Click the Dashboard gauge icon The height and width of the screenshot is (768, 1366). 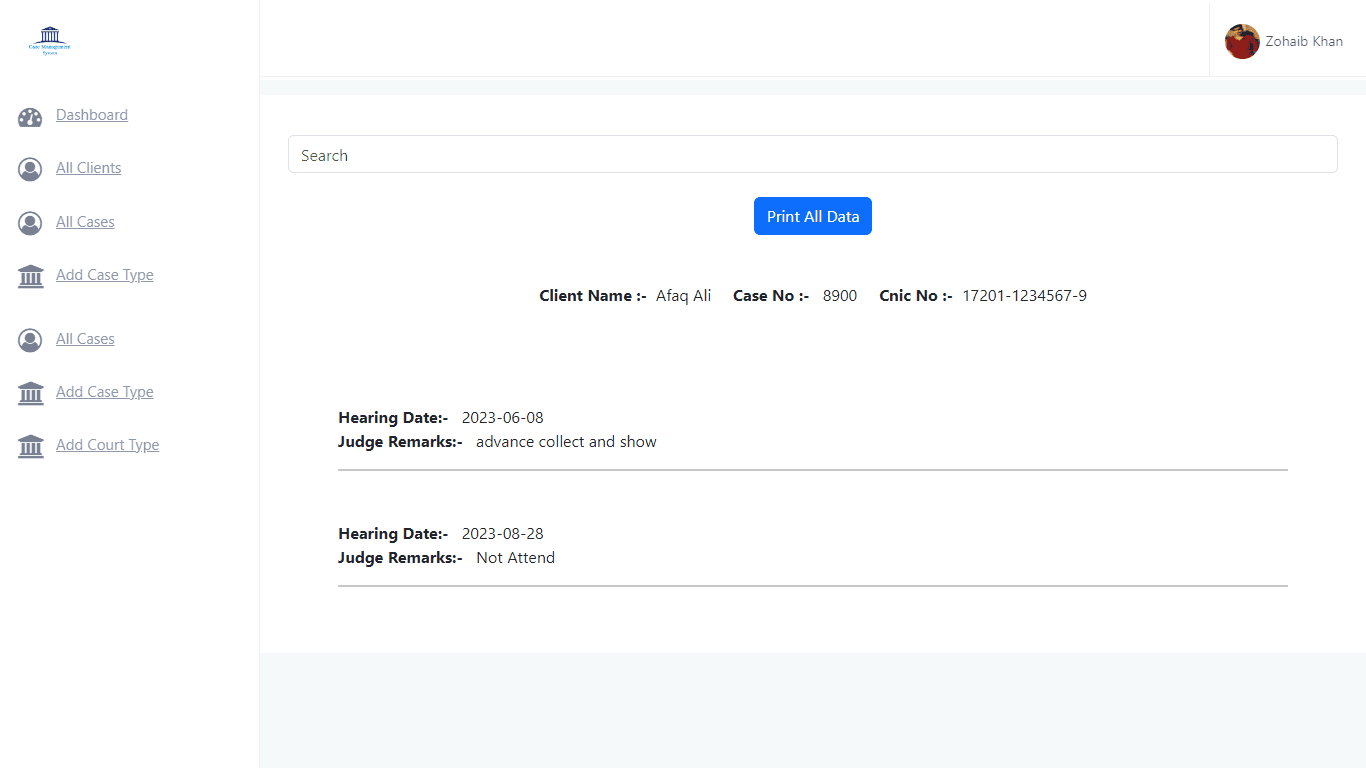pos(30,117)
